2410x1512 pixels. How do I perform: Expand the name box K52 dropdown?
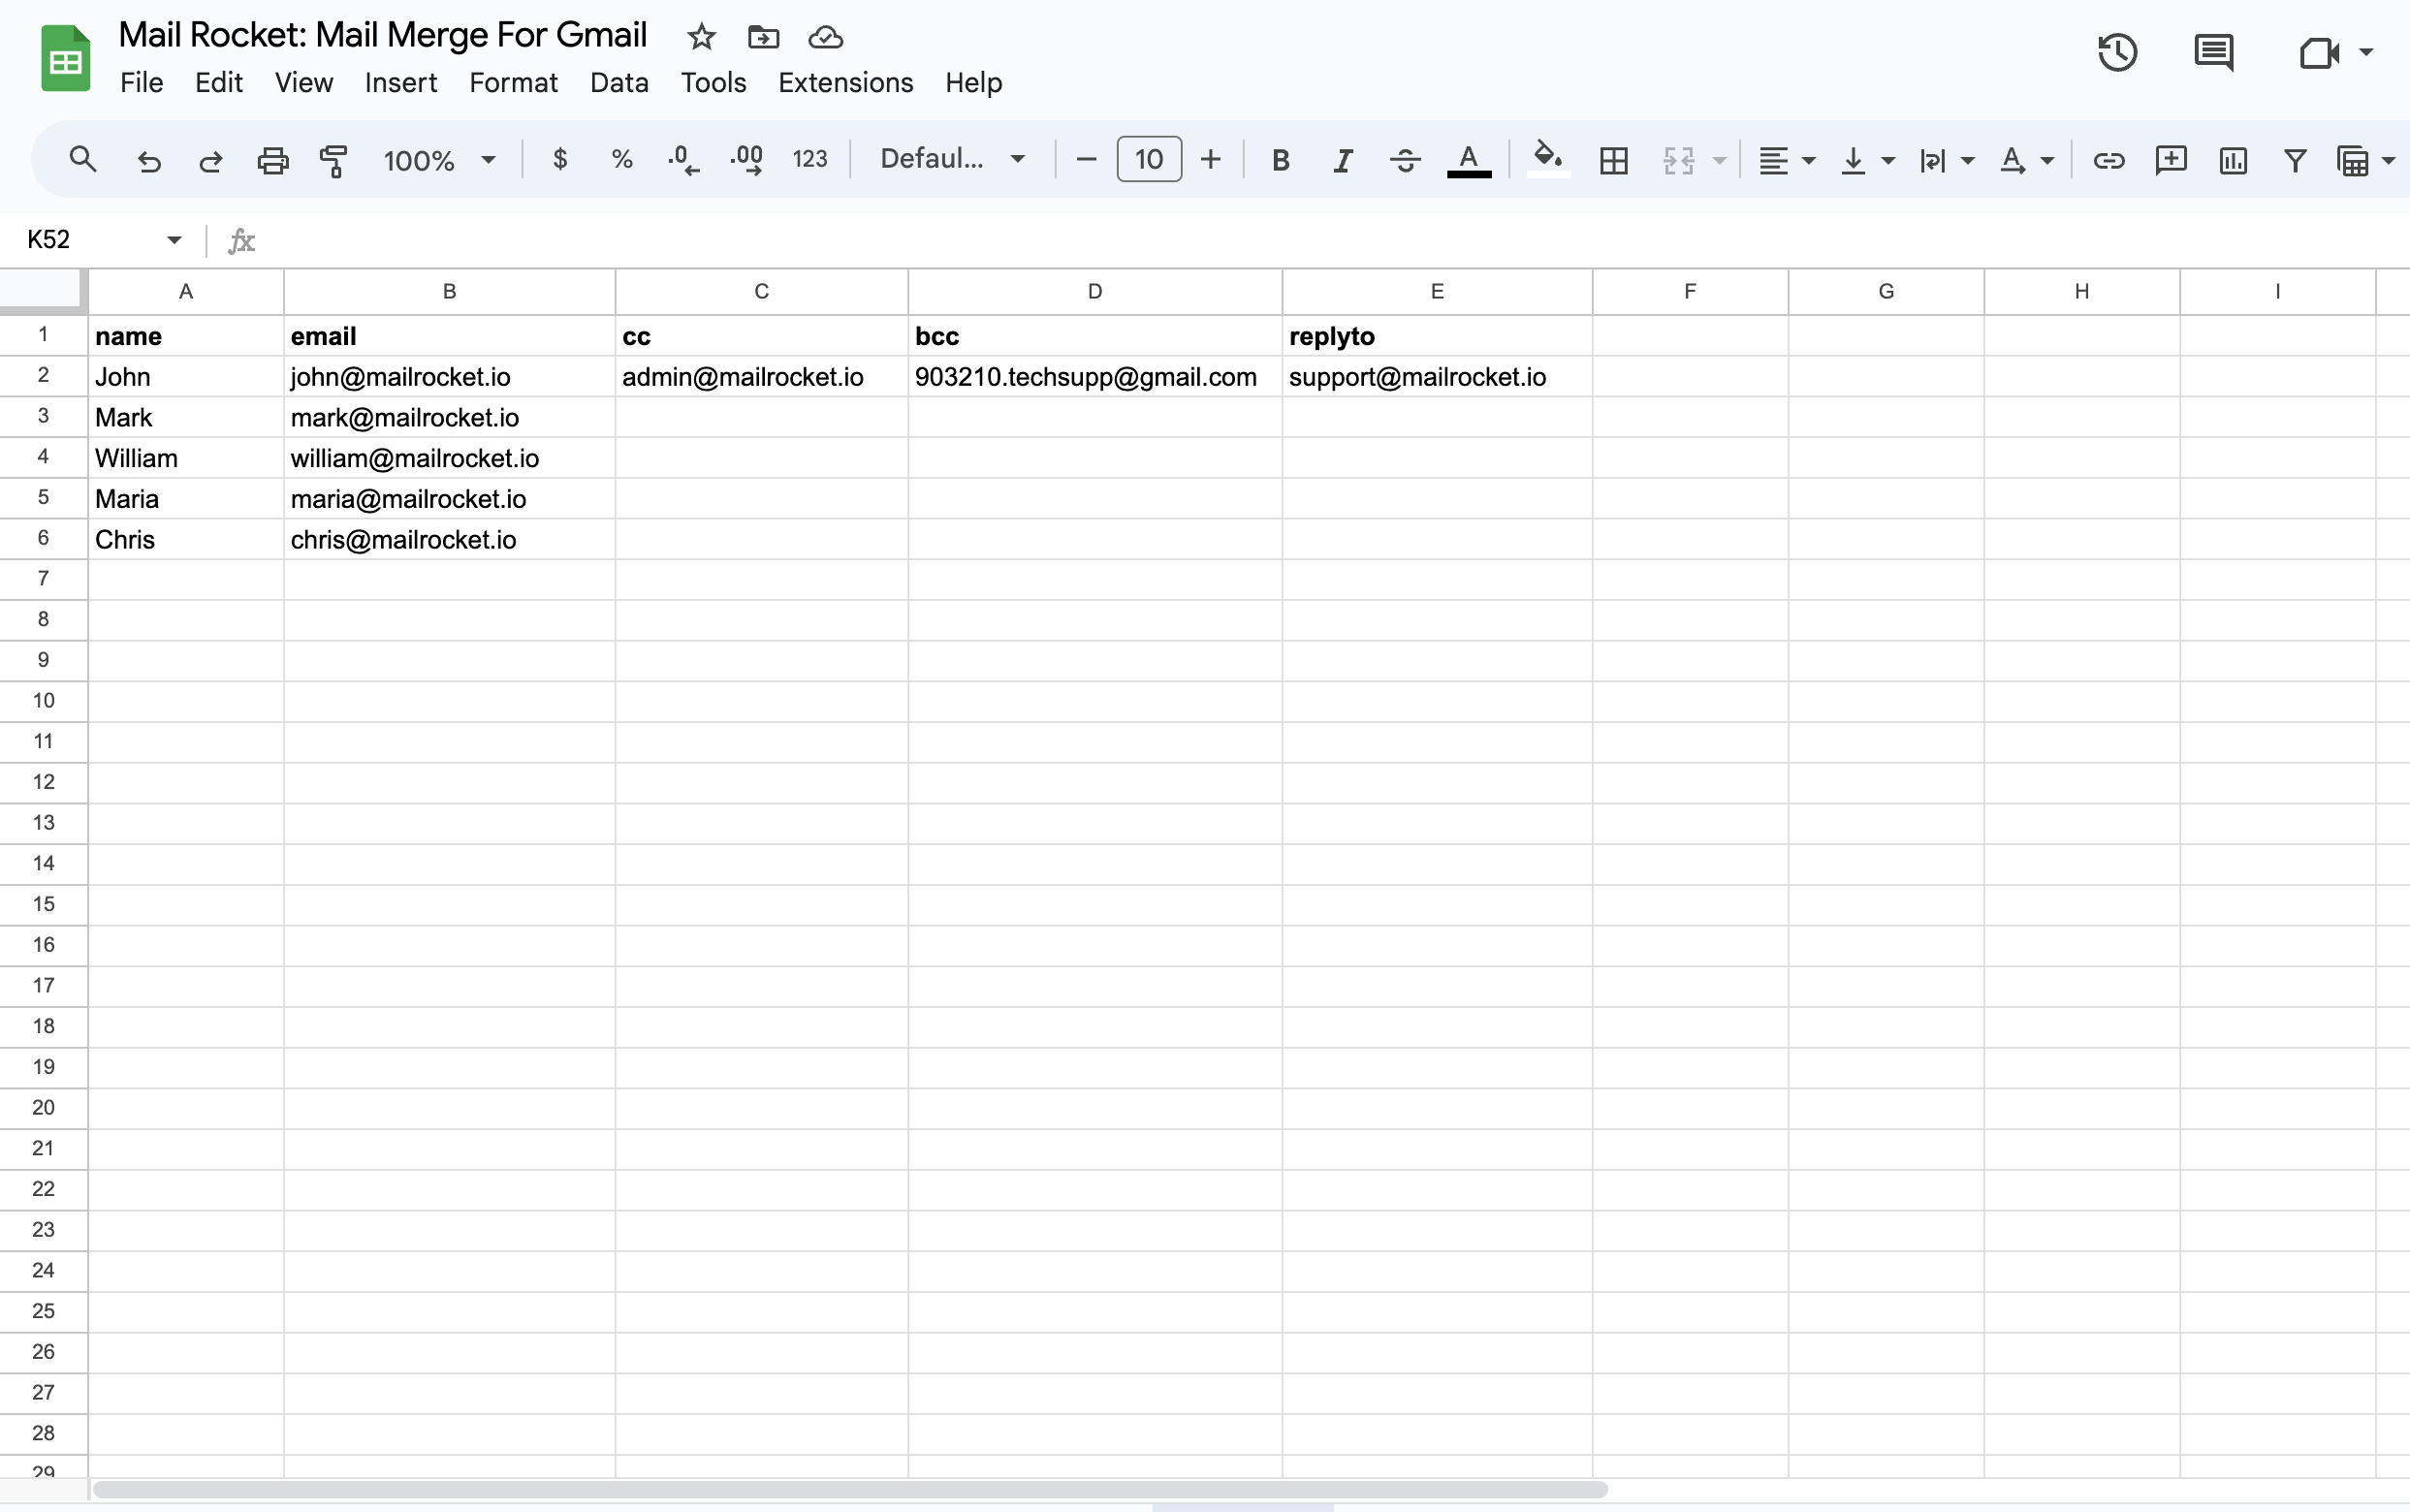[x=174, y=240]
